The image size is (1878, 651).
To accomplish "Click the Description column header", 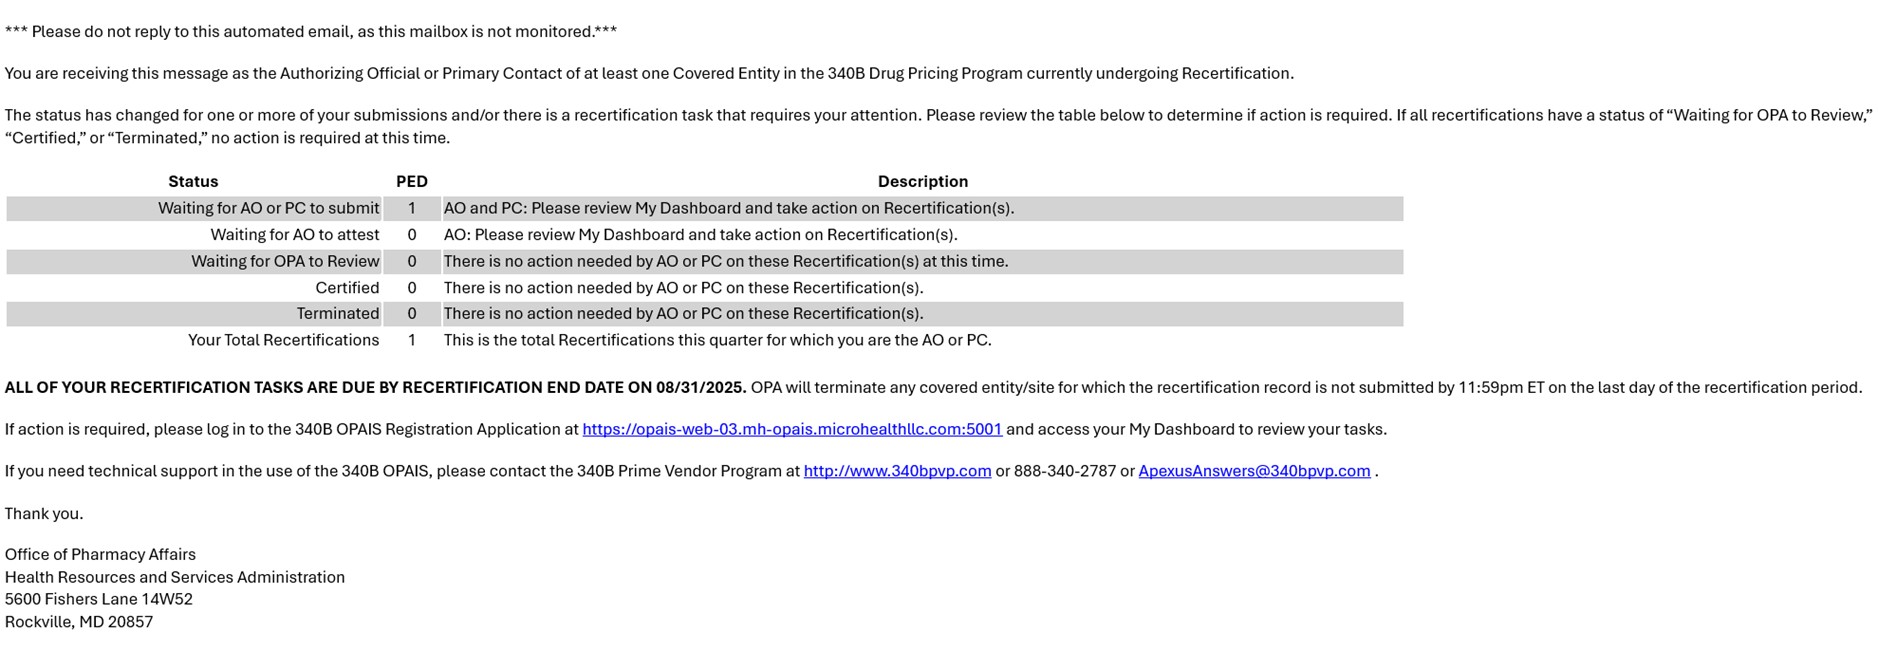I will coord(922,181).
